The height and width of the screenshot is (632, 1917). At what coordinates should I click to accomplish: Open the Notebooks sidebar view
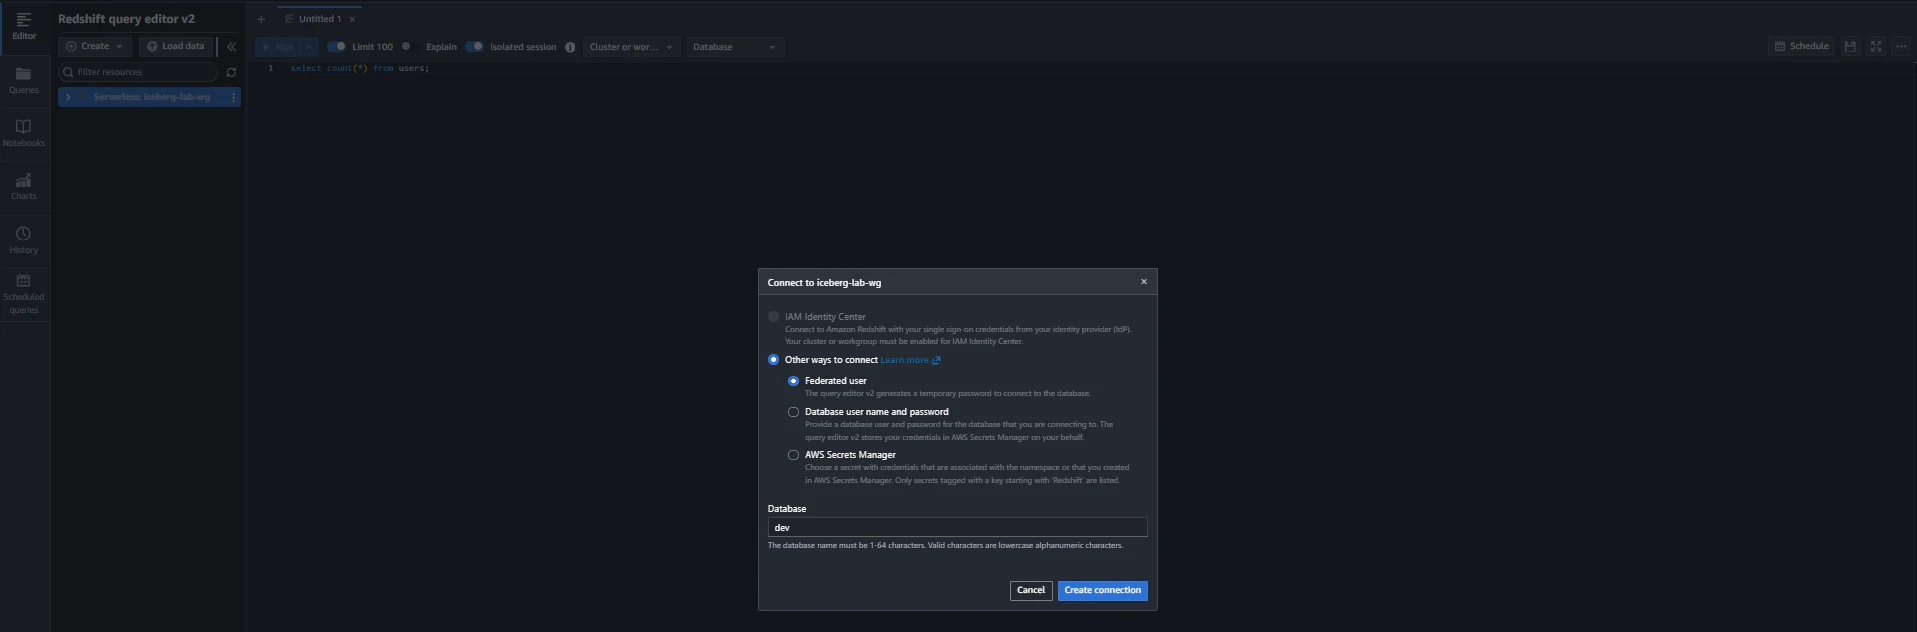24,134
